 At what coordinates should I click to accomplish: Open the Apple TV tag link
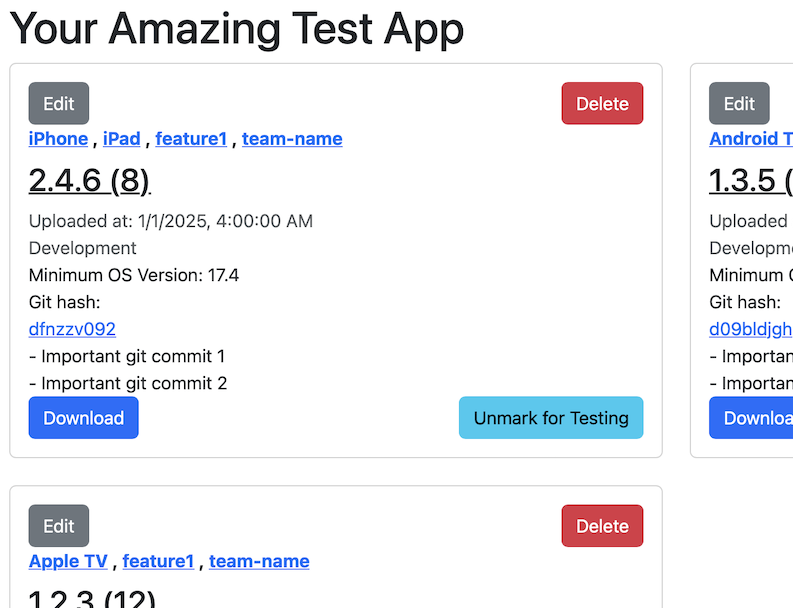click(68, 562)
